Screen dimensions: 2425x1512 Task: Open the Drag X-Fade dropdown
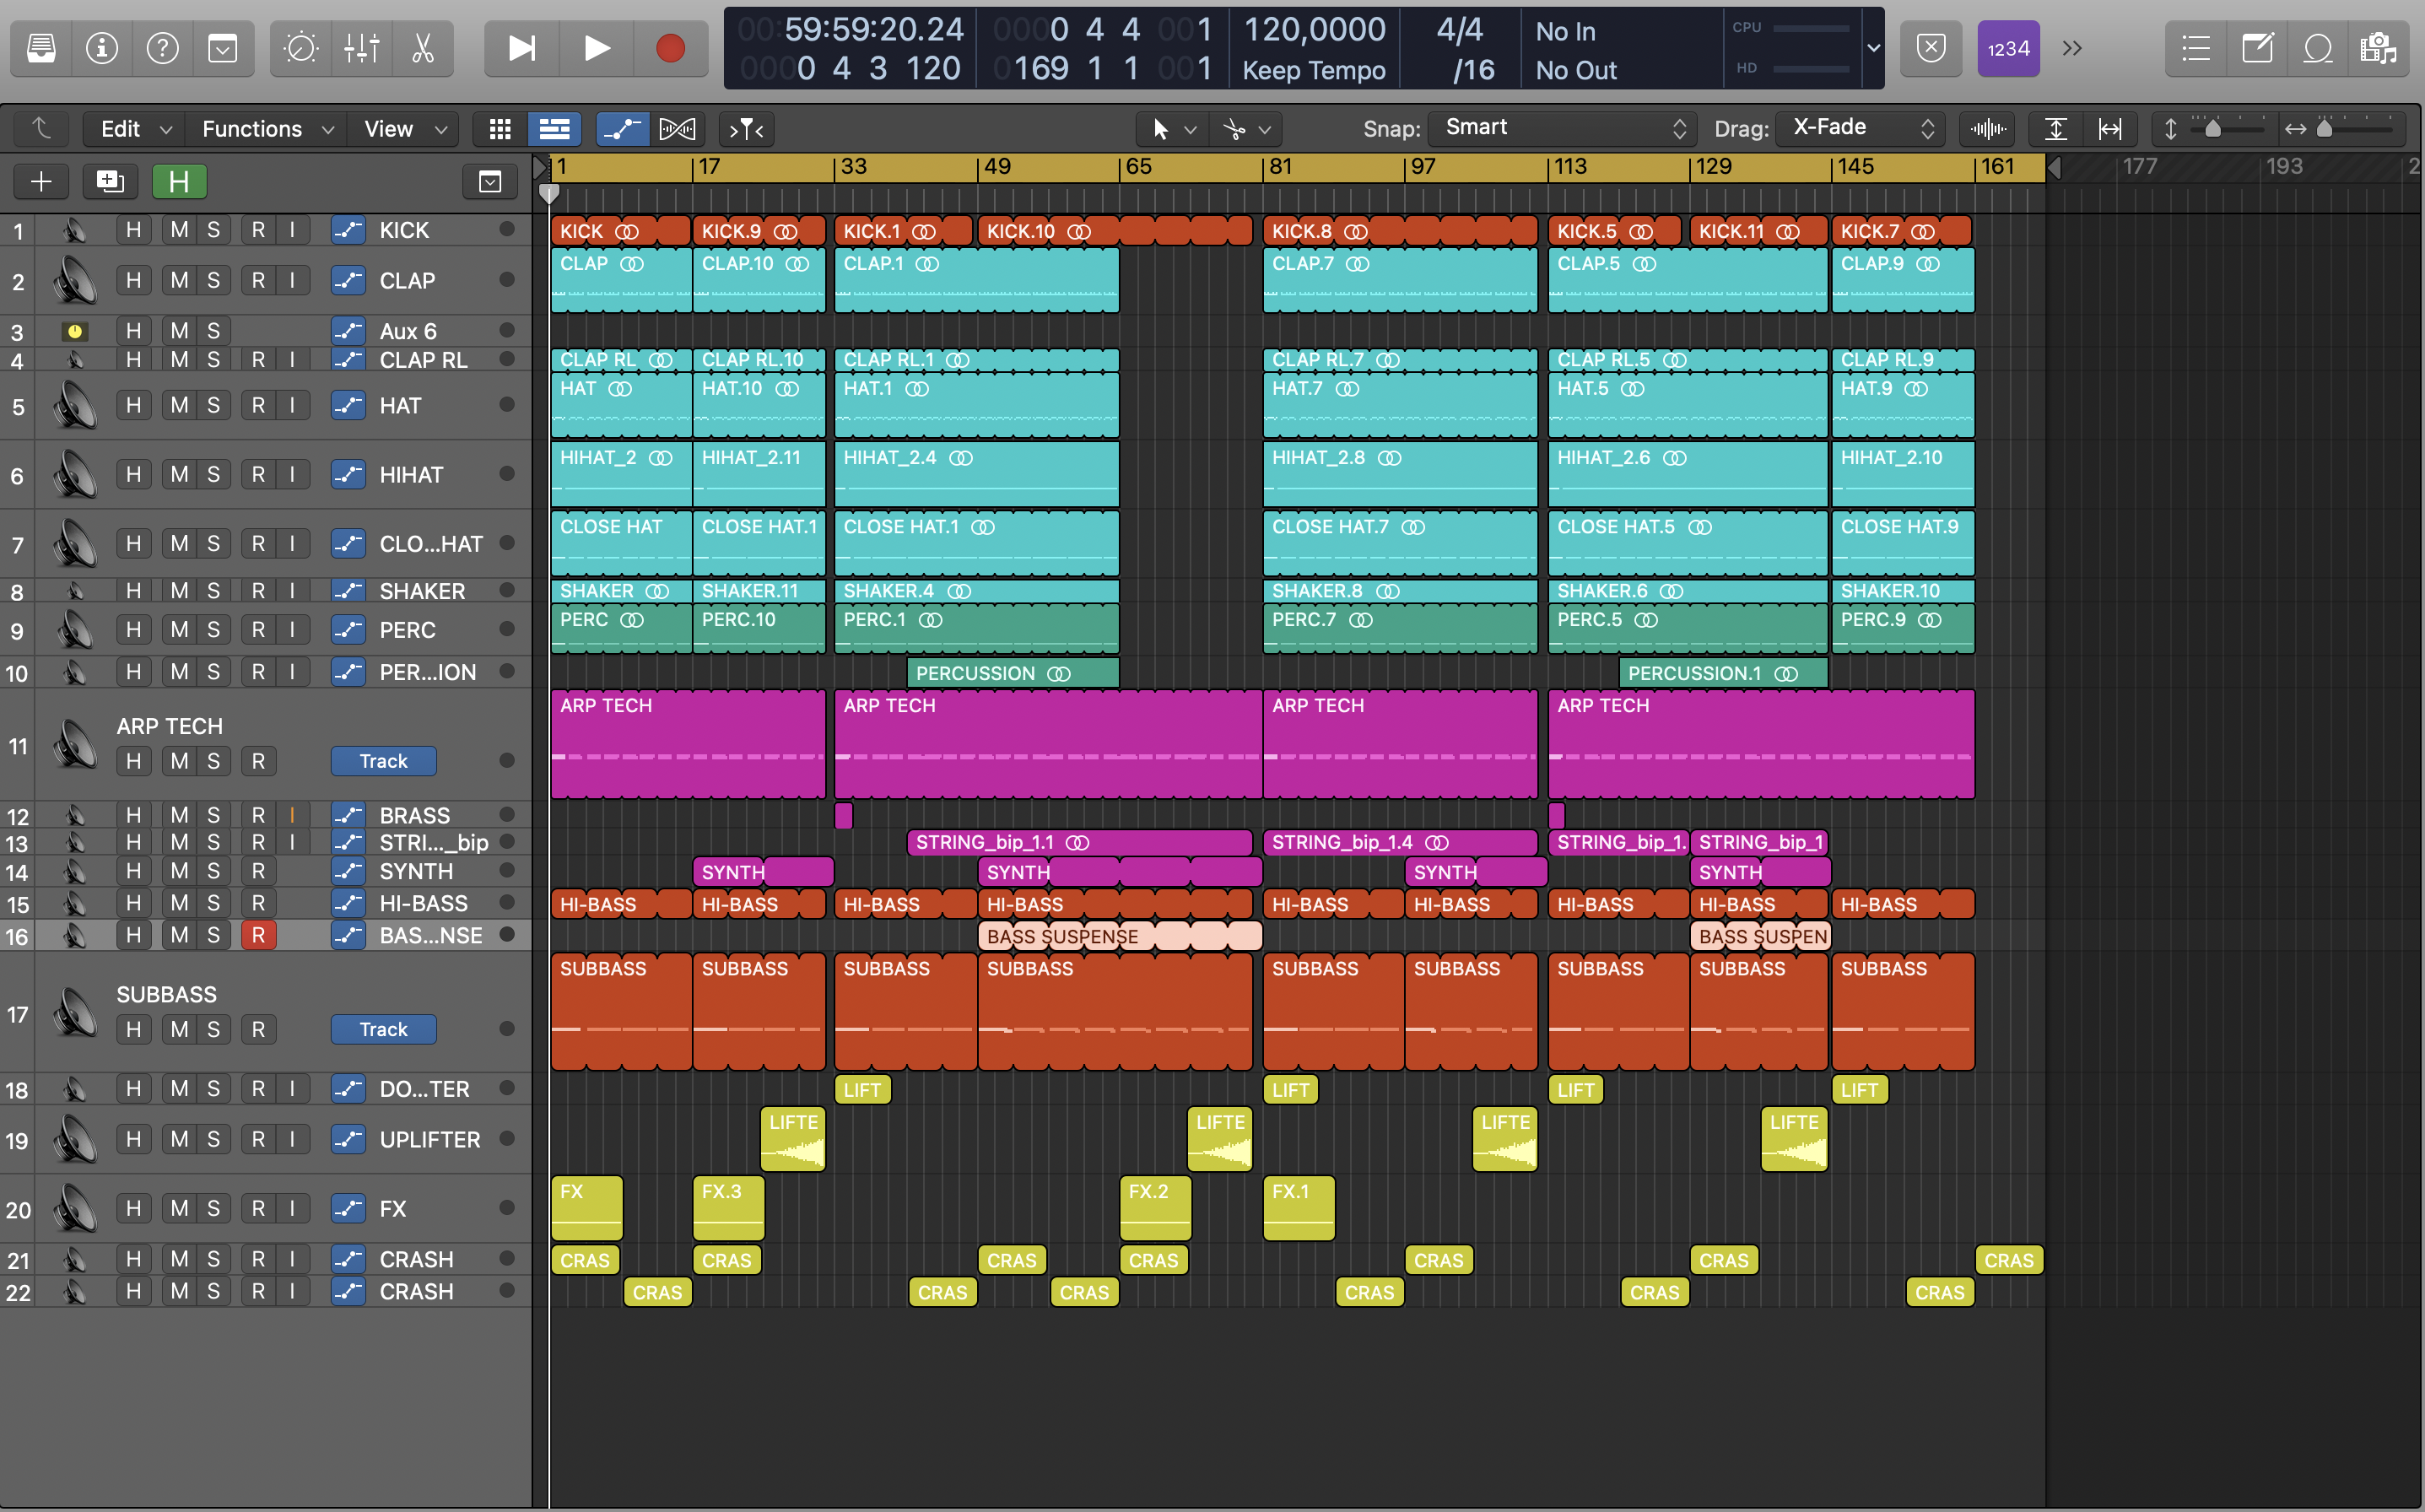[1860, 128]
